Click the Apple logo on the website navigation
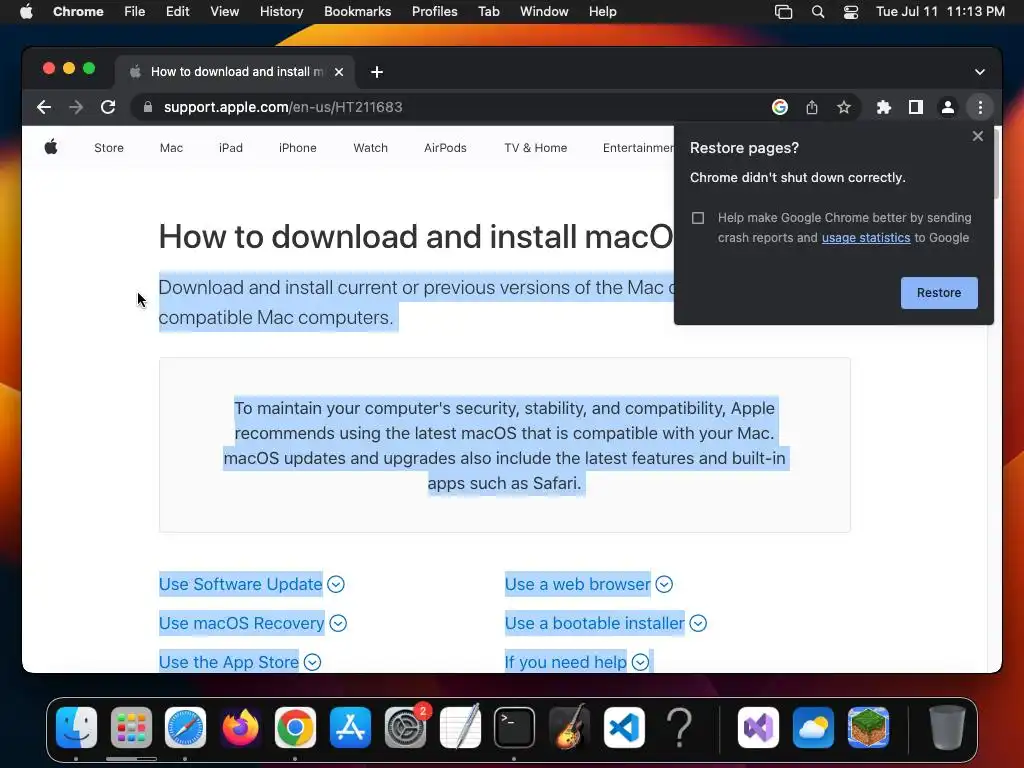Screen dimensions: 1024x768 (51, 147)
